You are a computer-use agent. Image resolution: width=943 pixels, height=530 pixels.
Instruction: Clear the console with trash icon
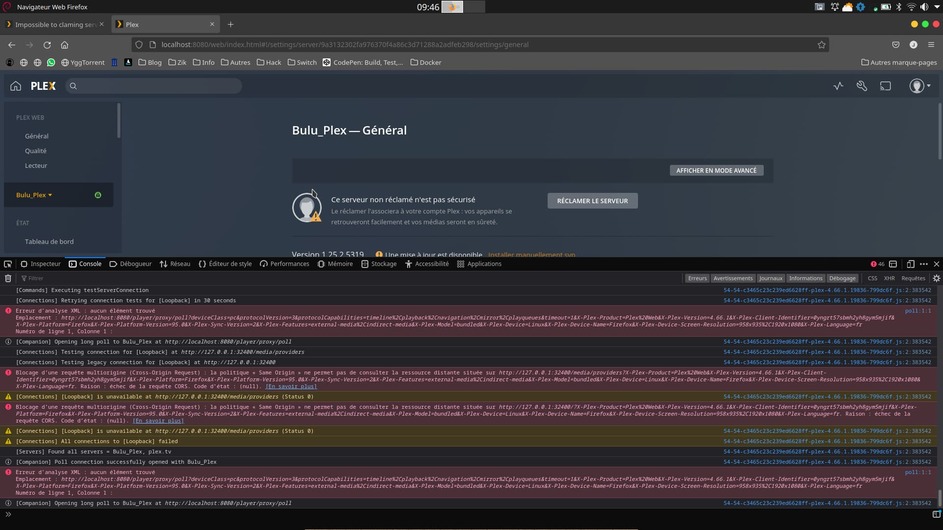pyautogui.click(x=8, y=278)
